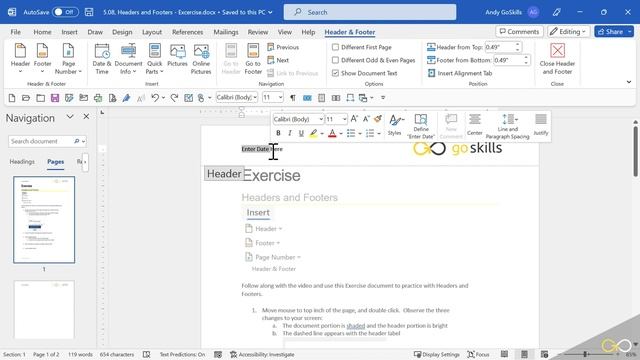Open the References ribbon tab
Screen dimensions: 640x360
click(187, 32)
